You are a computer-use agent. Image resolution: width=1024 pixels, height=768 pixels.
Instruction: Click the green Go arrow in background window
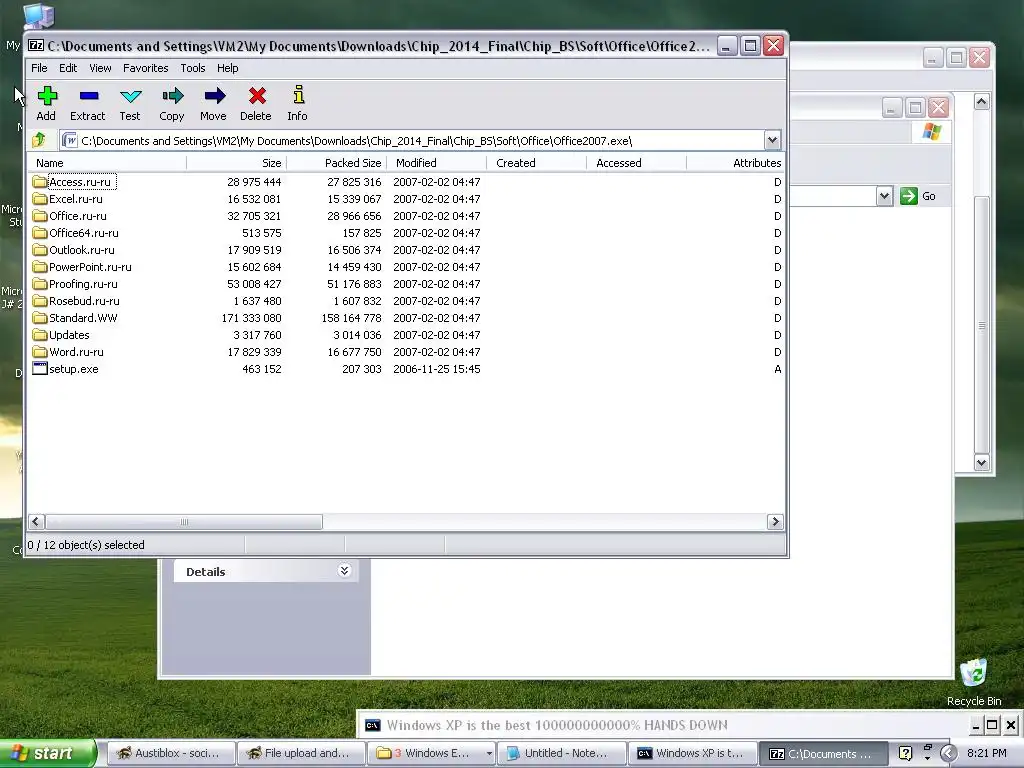pyautogui.click(x=908, y=196)
